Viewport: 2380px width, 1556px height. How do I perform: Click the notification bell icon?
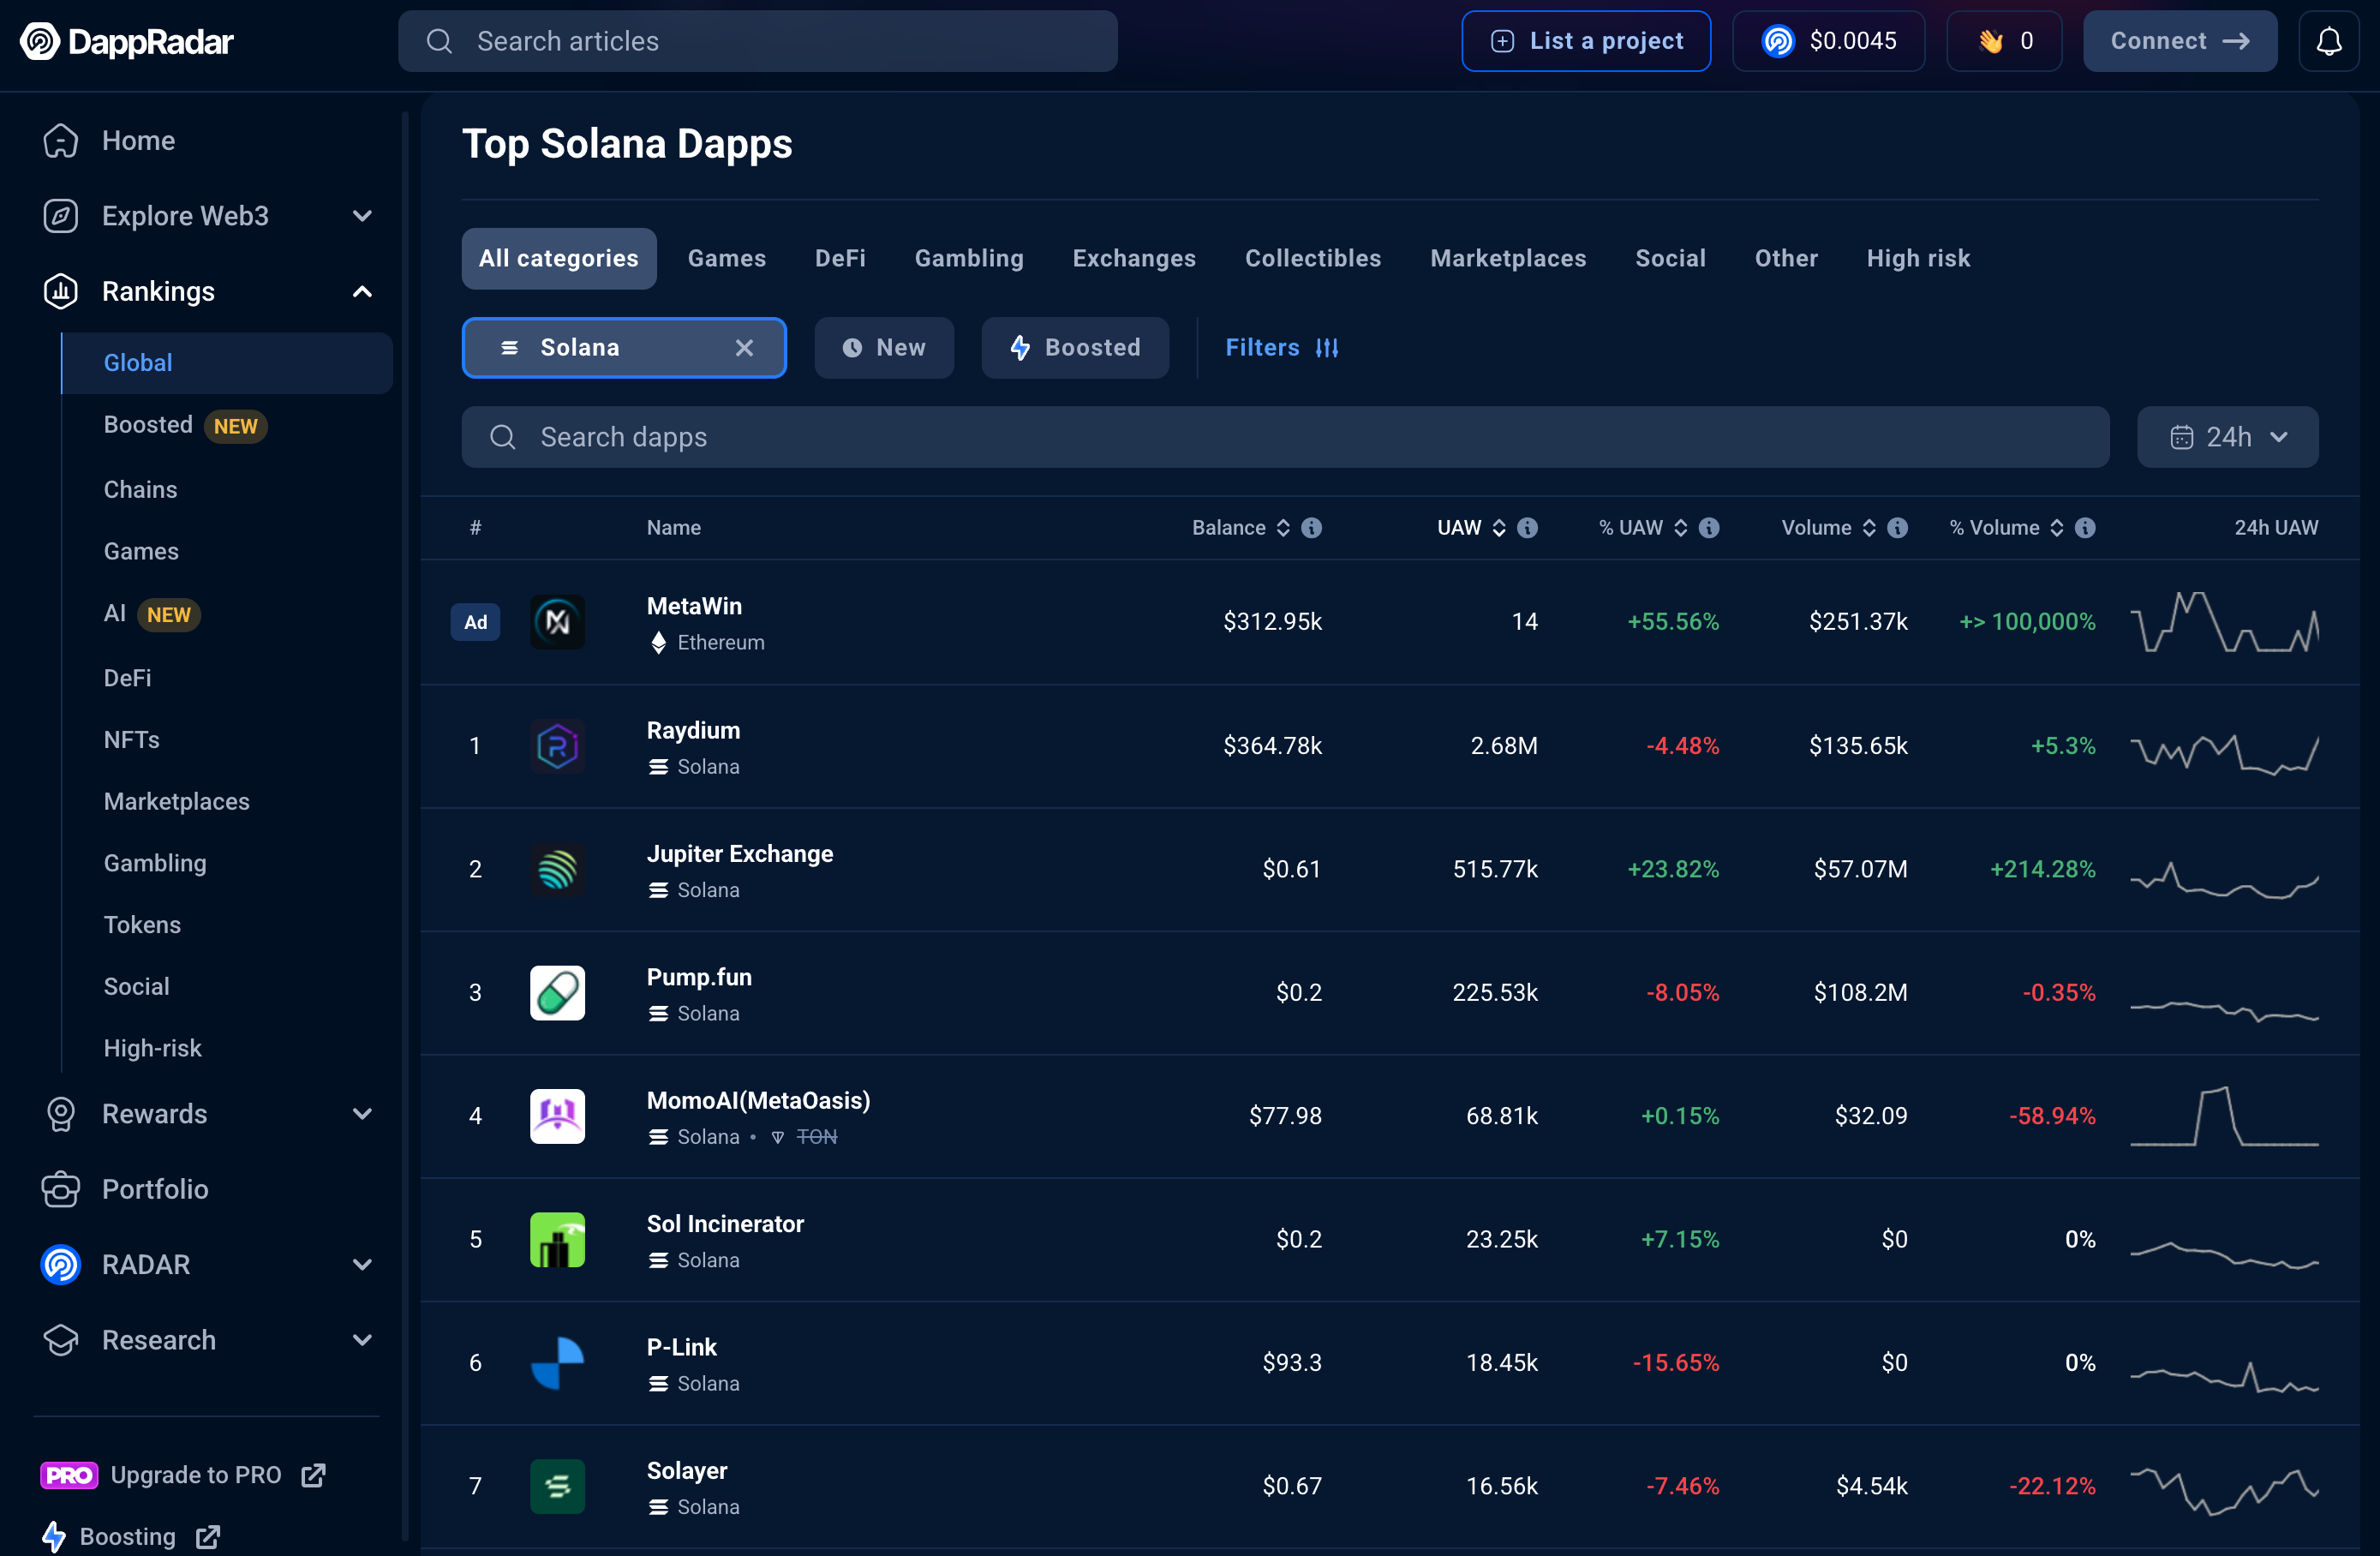tap(2328, 41)
